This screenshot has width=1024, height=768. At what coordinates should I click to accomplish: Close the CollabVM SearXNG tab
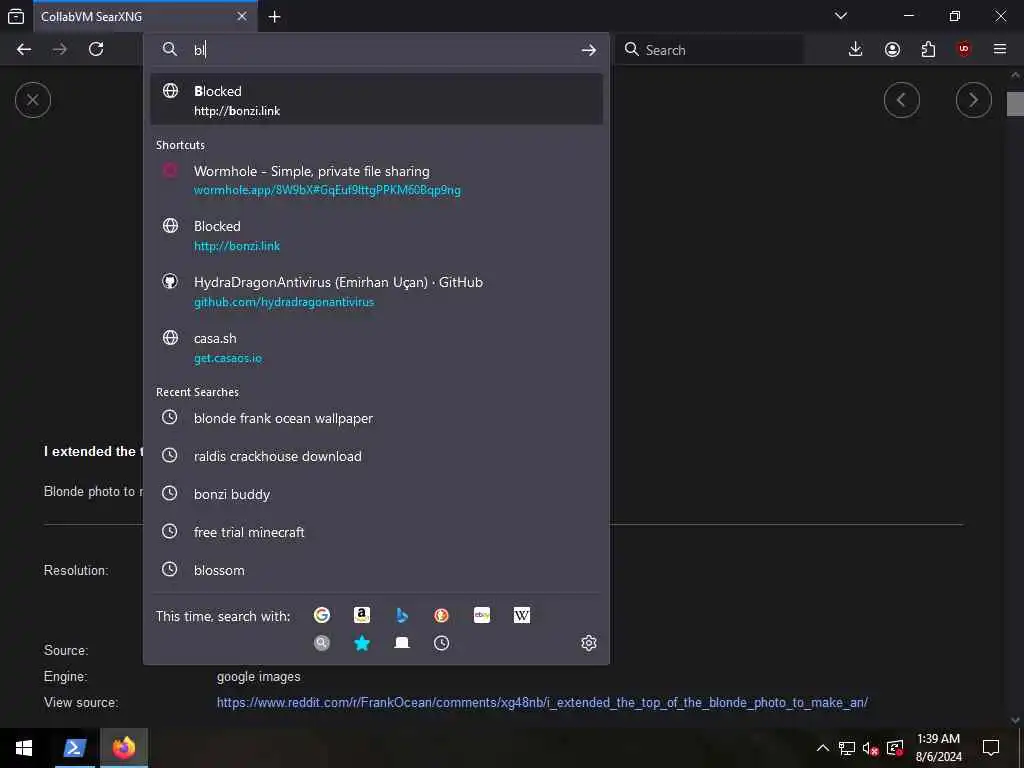point(242,16)
